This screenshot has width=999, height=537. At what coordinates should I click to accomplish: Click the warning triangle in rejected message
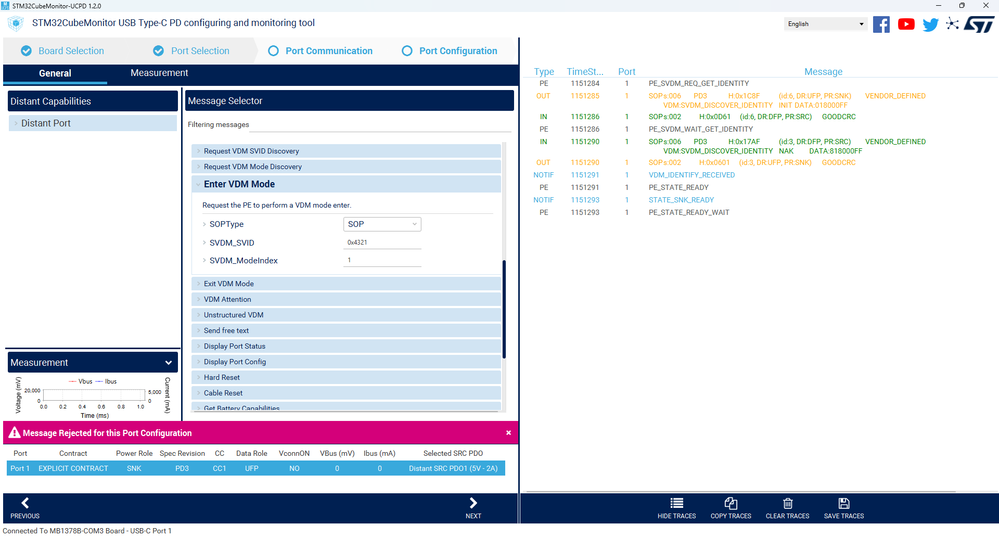click(14, 433)
